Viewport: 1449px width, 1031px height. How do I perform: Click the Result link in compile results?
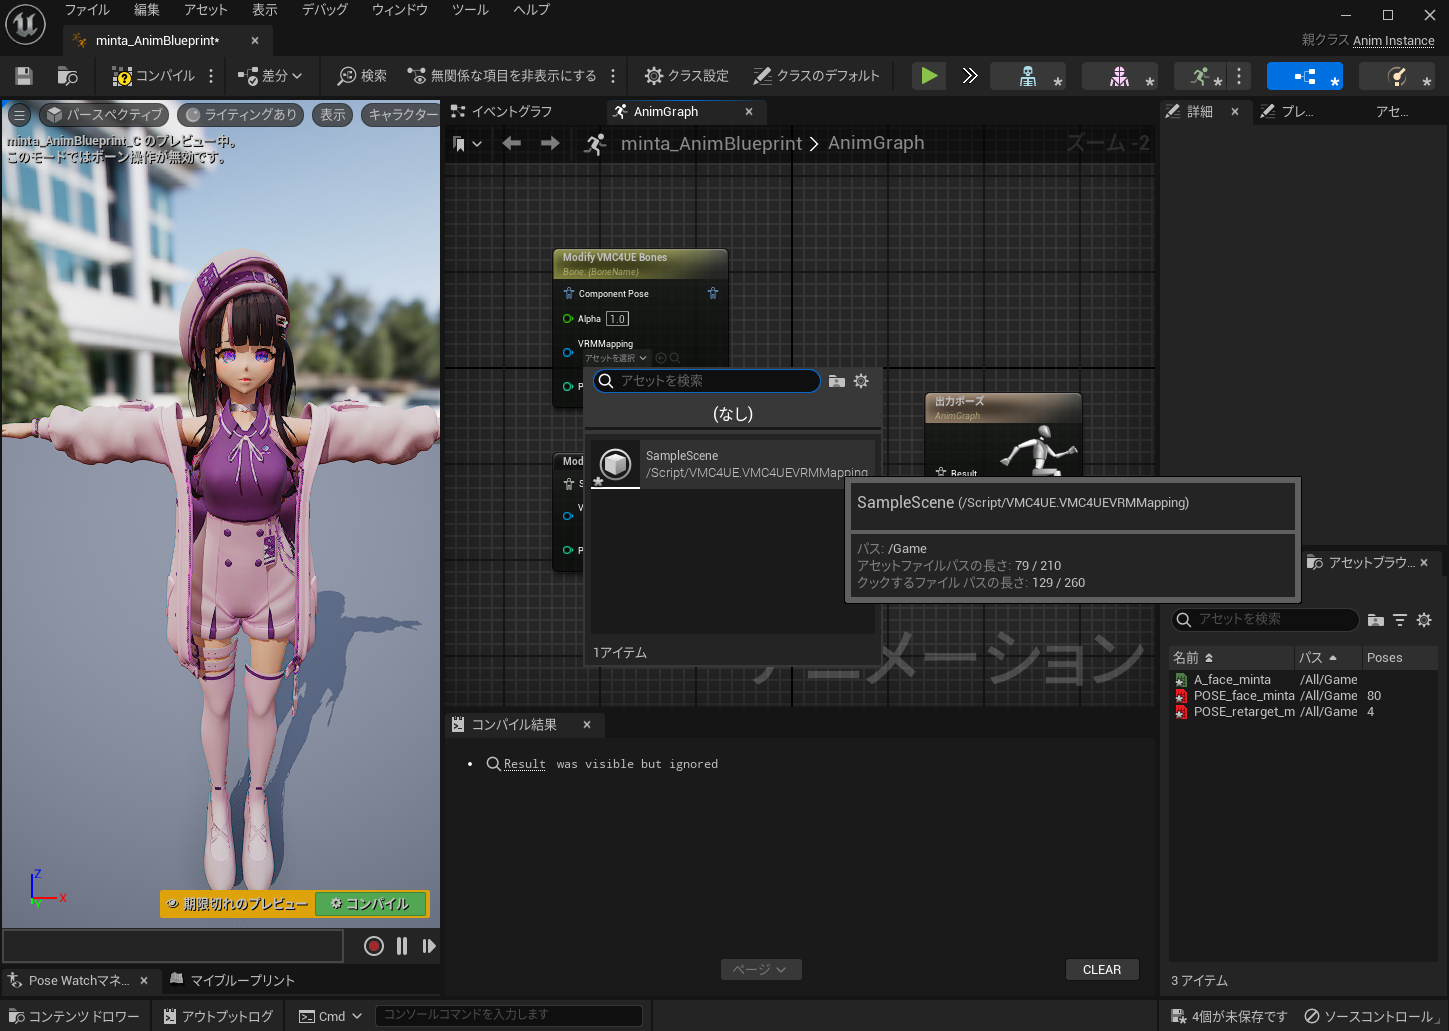click(524, 764)
